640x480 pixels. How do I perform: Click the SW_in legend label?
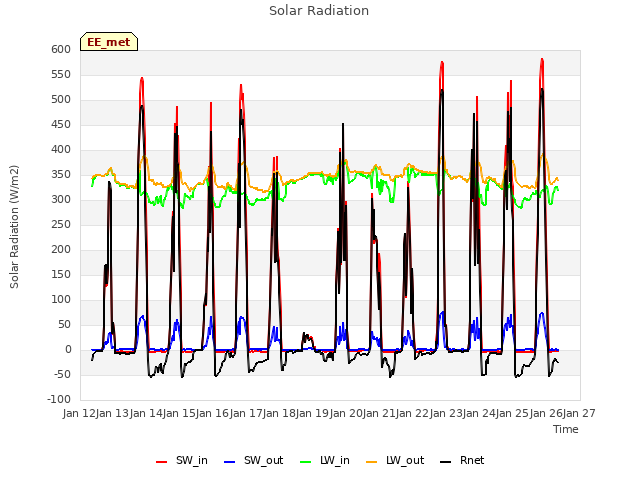coord(192,460)
